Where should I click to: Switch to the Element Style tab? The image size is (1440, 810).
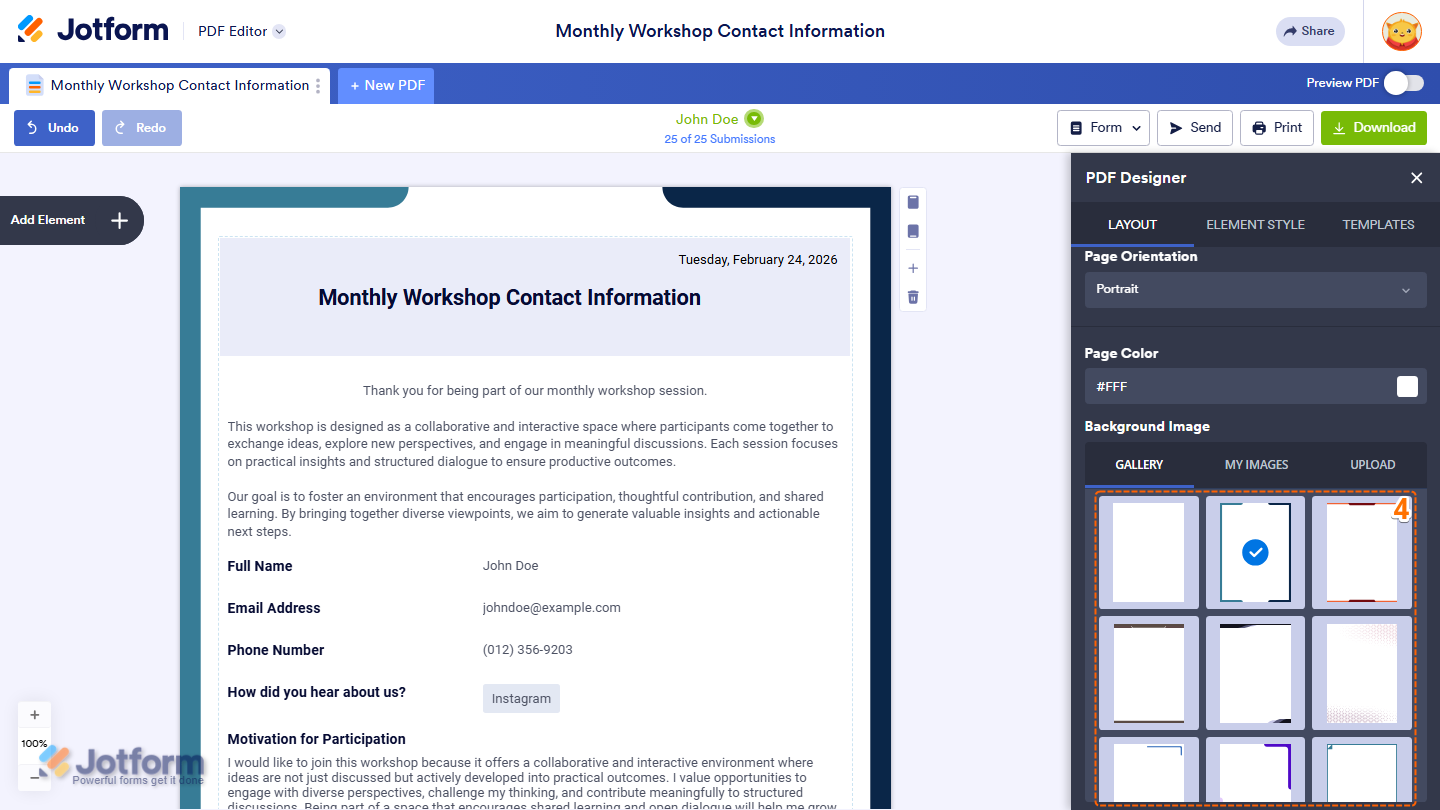[x=1255, y=225]
